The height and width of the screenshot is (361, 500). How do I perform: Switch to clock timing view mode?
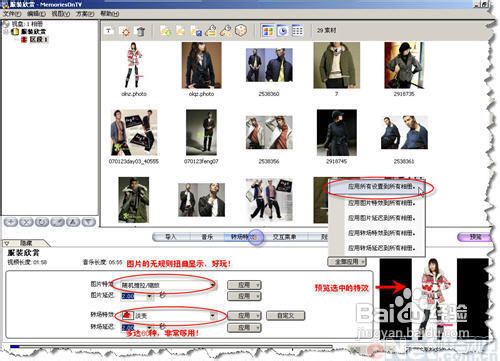[x=283, y=31]
